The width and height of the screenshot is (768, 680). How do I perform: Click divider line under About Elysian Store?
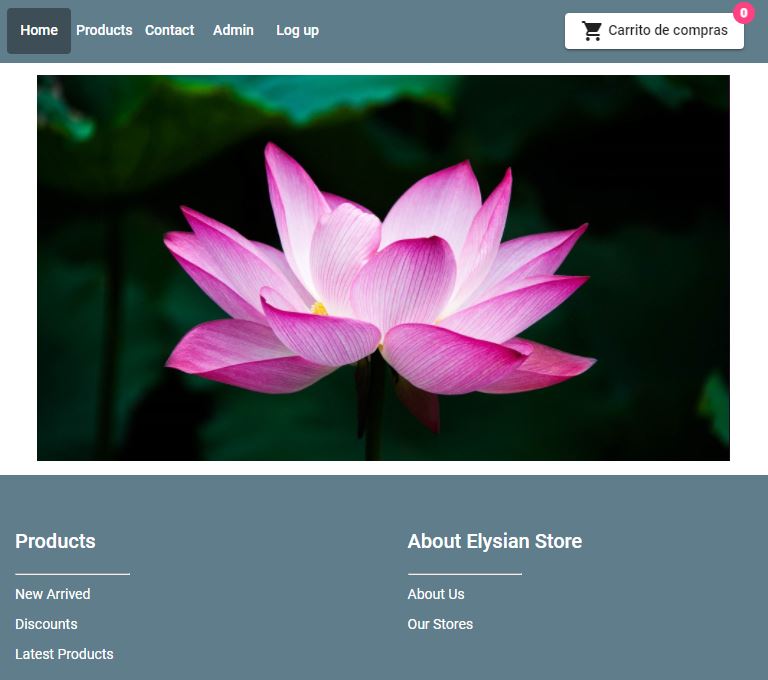point(464,574)
